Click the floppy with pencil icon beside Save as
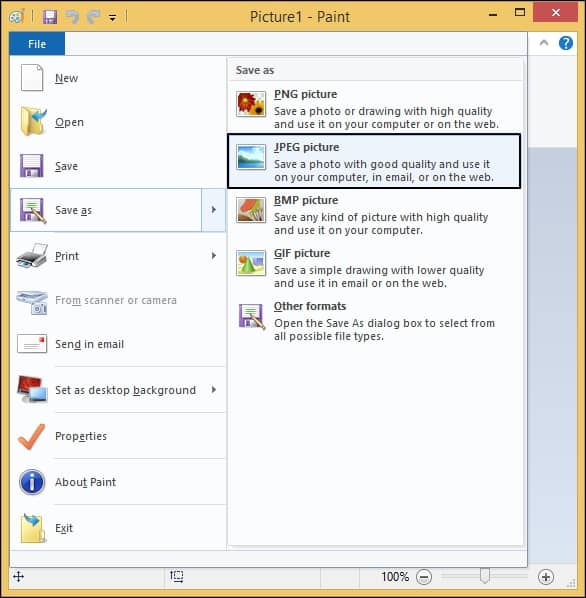 click(x=33, y=210)
